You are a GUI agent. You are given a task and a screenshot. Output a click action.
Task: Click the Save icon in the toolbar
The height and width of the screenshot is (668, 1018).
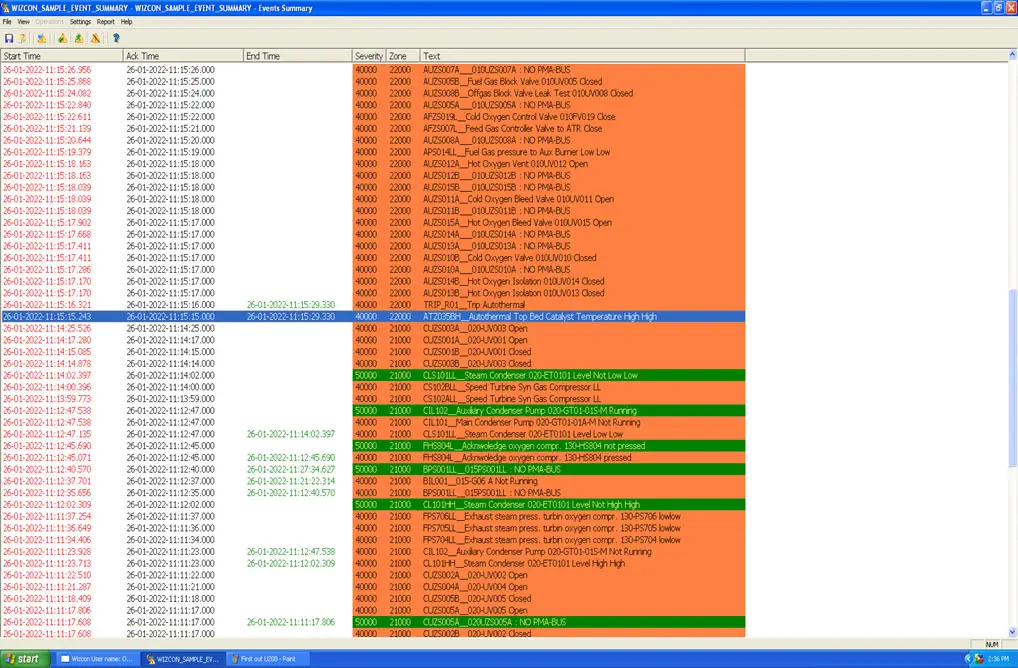pyautogui.click(x=9, y=38)
